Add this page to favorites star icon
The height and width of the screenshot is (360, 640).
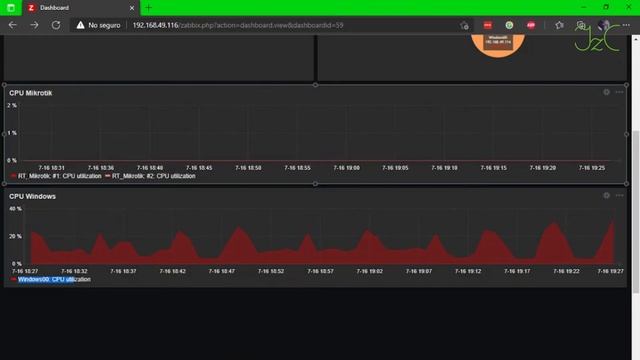coord(464,25)
